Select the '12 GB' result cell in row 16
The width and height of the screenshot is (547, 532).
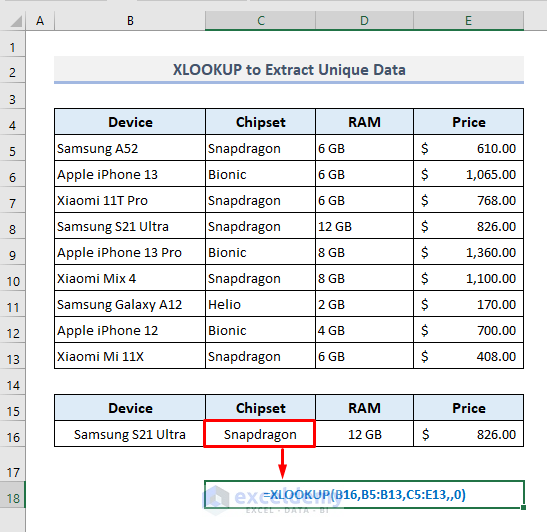pyautogui.click(x=364, y=434)
